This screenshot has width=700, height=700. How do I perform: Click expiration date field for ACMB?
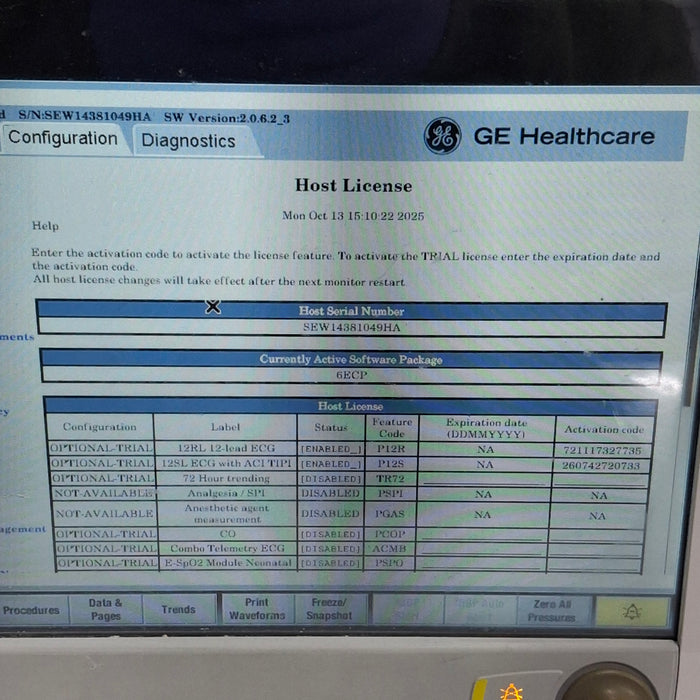480,550
